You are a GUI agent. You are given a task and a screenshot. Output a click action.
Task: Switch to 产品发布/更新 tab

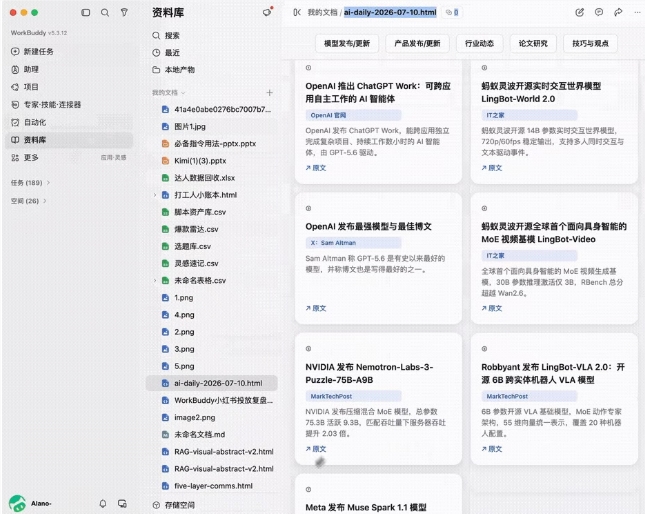pos(417,43)
